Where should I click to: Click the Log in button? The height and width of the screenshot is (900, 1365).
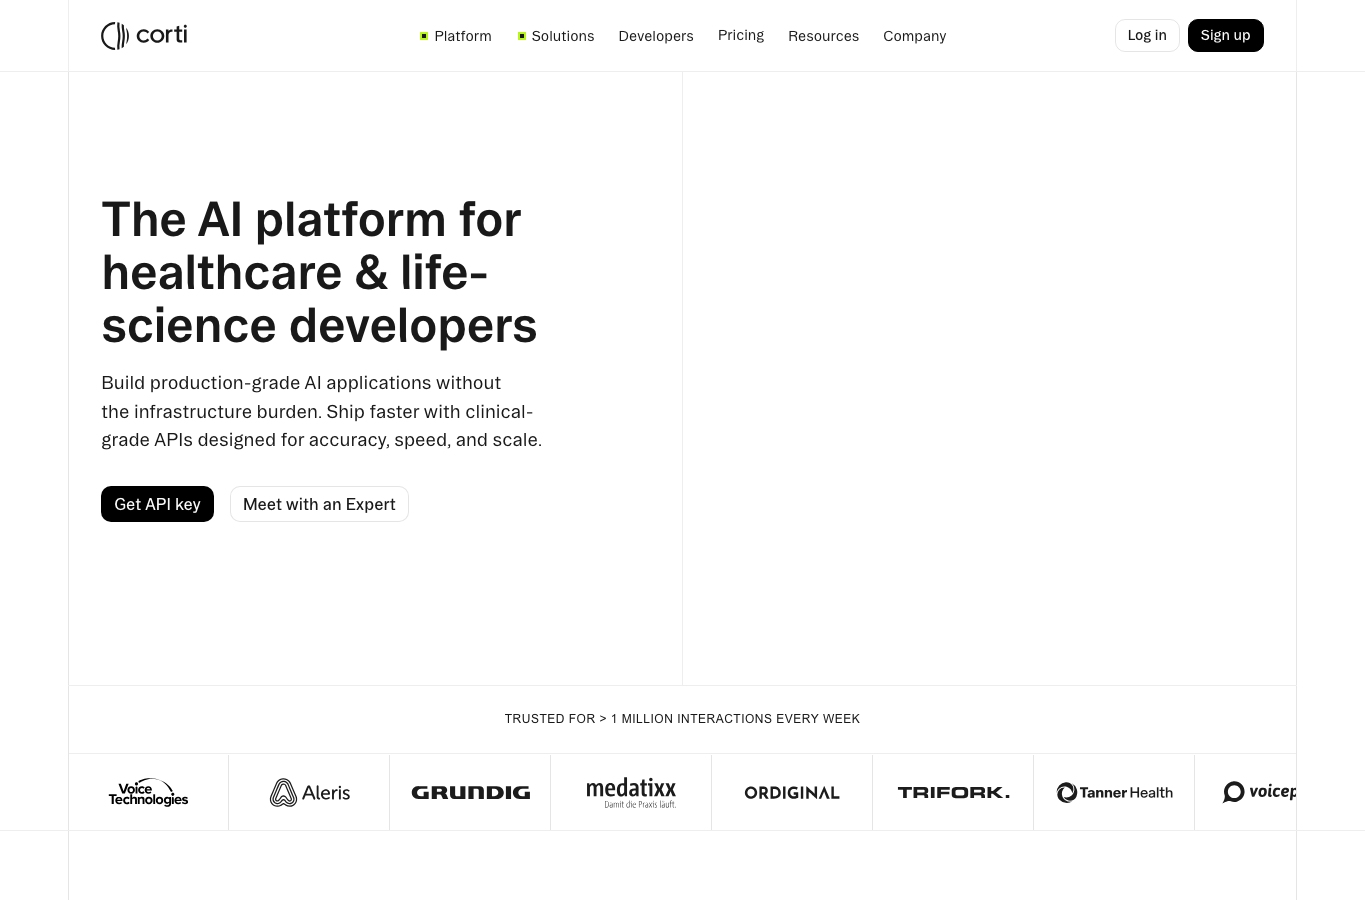[1147, 35]
